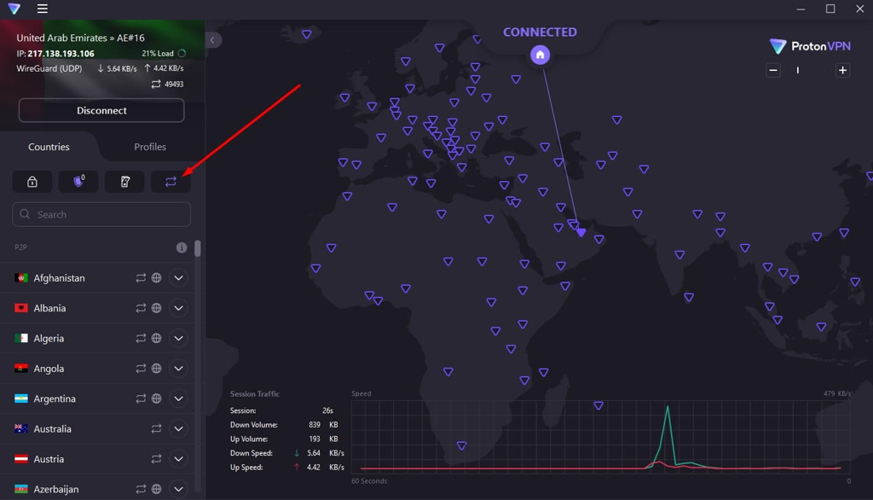
Task: Collapse the sidebar with arrow icon
Action: (213, 40)
